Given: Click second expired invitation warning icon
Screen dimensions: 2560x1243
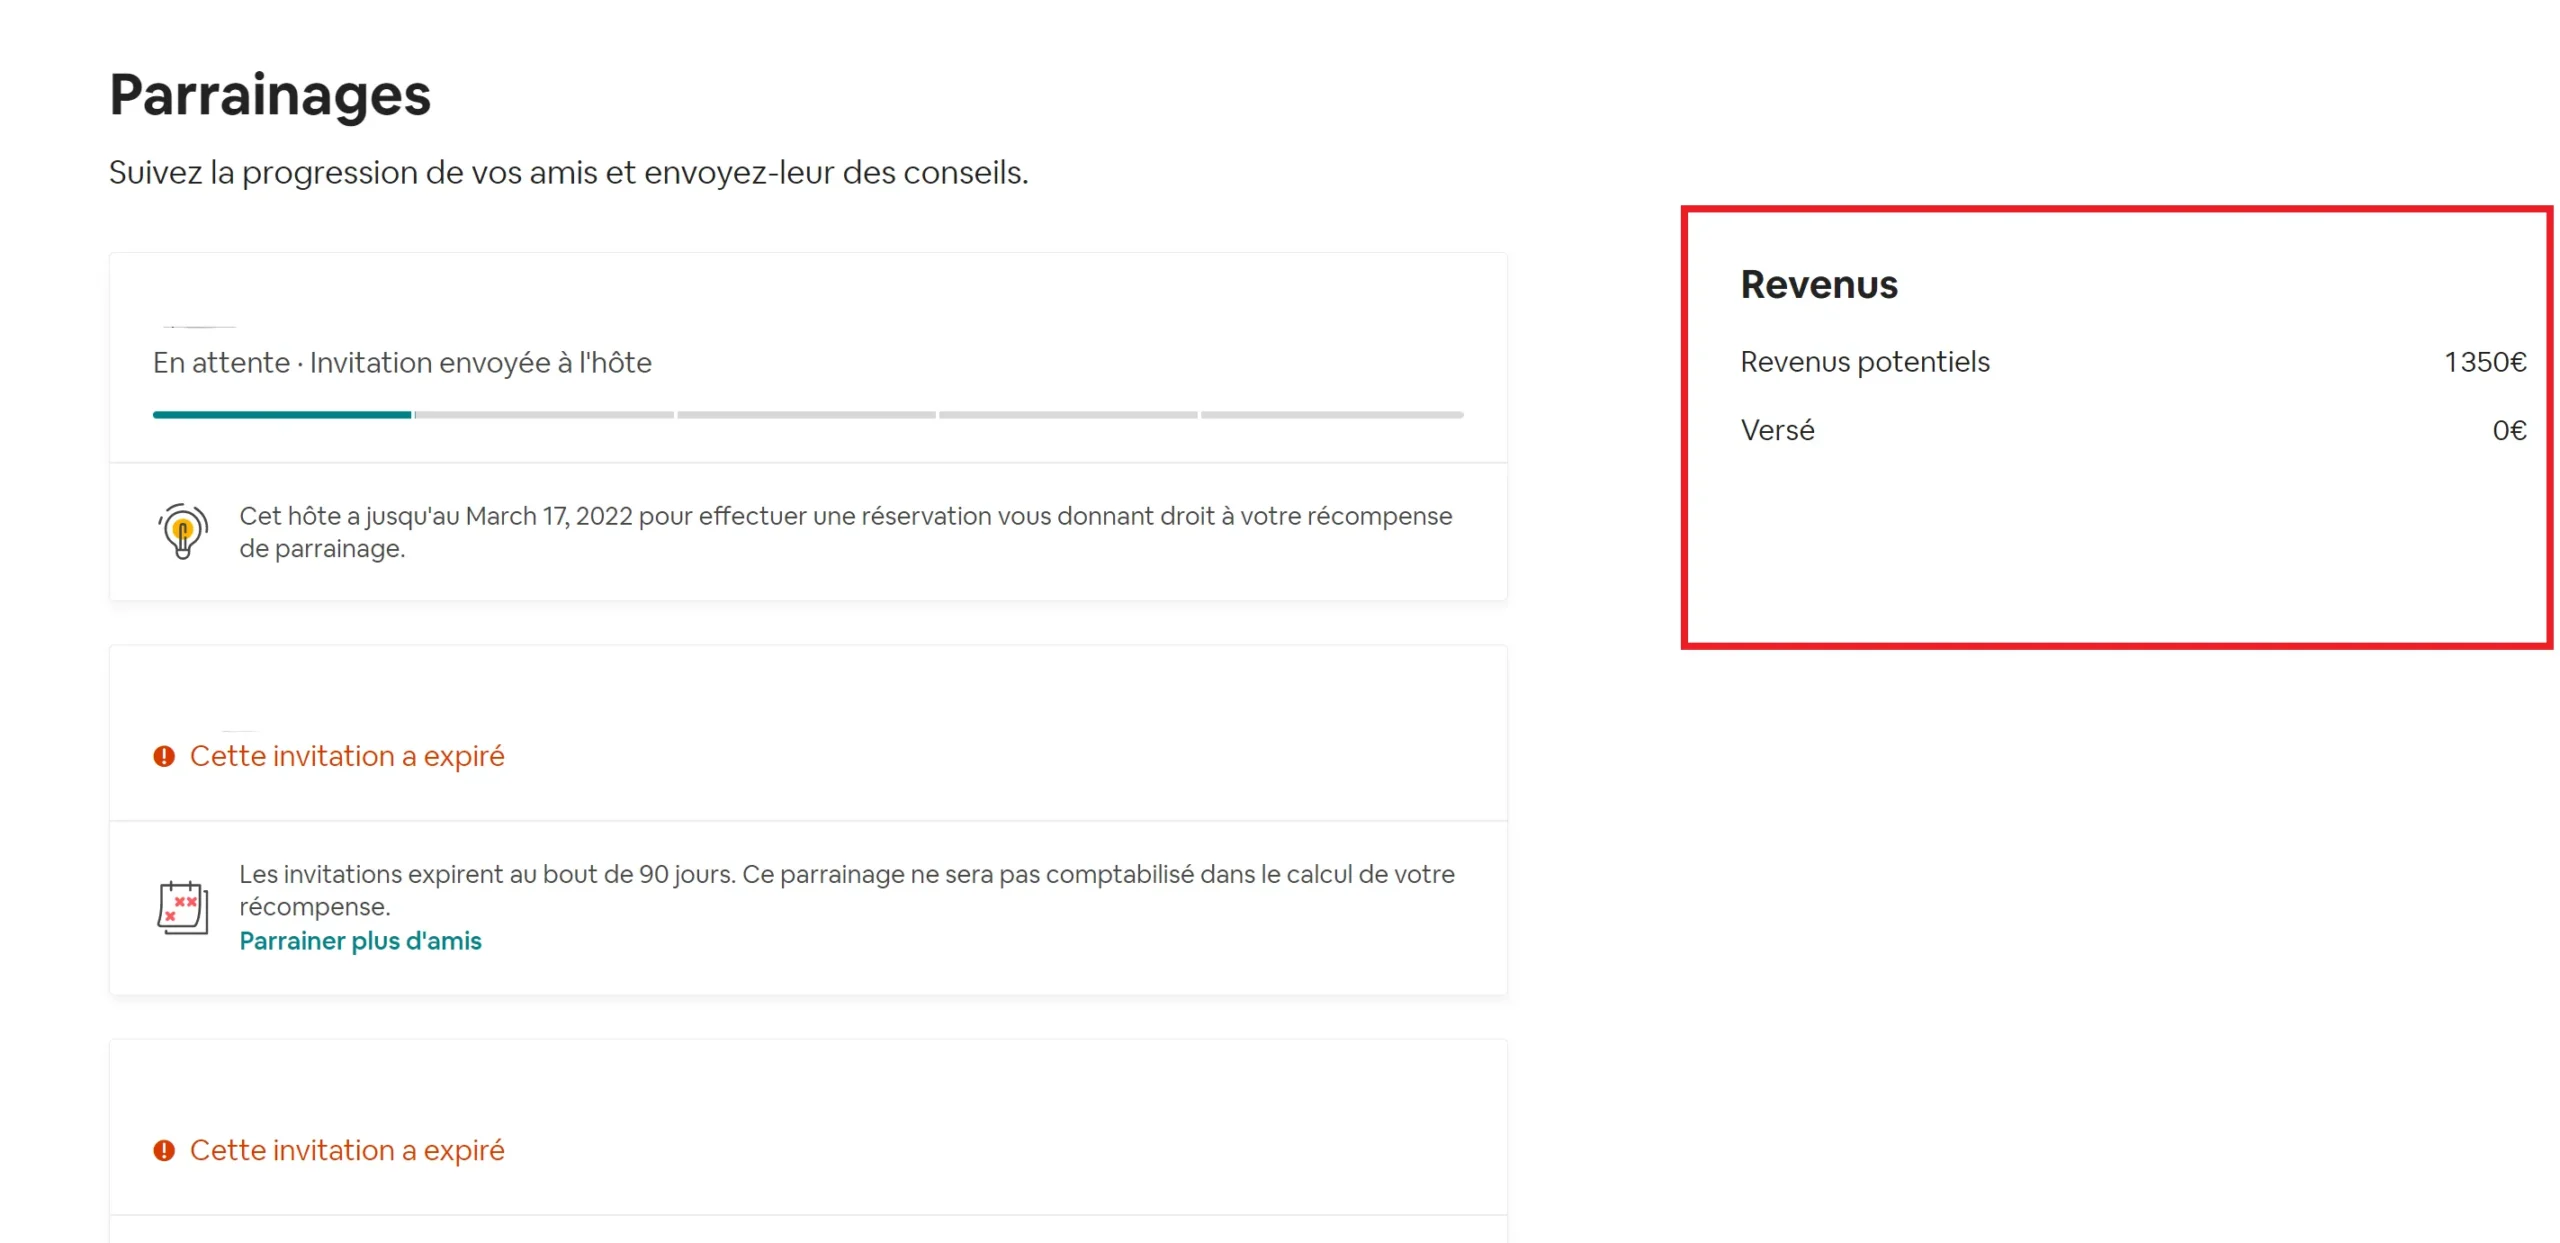Looking at the screenshot, I should [164, 1151].
